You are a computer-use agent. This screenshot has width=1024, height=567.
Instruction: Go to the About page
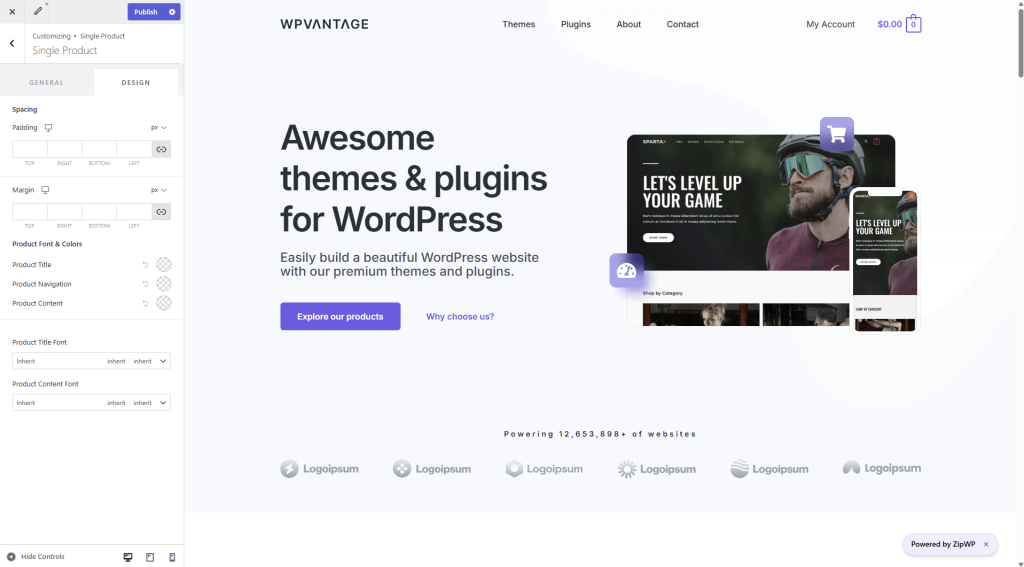coord(629,24)
